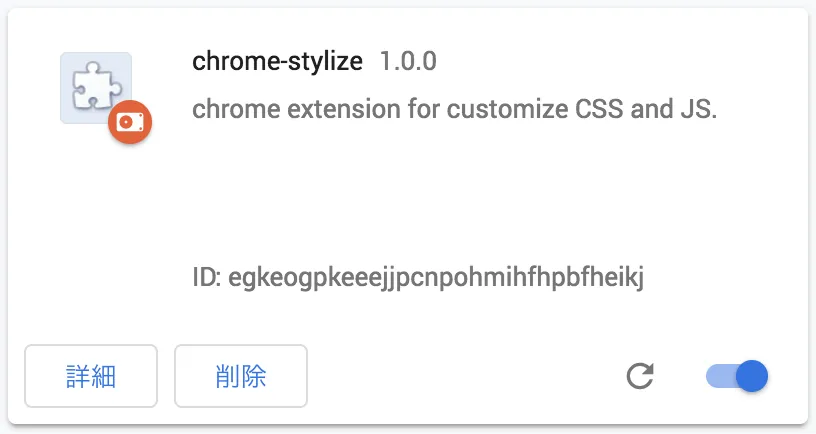Click the word "JS." in description

(x=698, y=109)
